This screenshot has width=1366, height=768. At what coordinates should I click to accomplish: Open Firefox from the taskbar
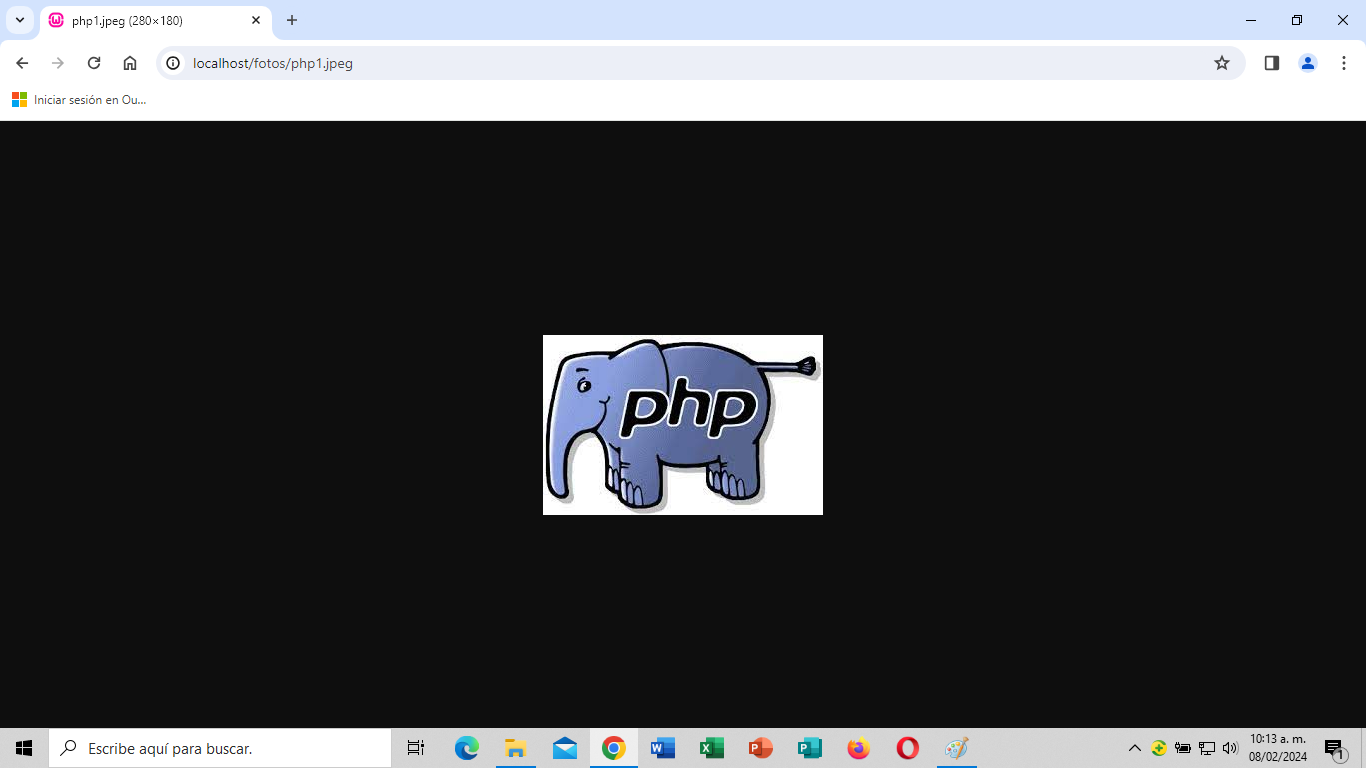click(x=858, y=748)
